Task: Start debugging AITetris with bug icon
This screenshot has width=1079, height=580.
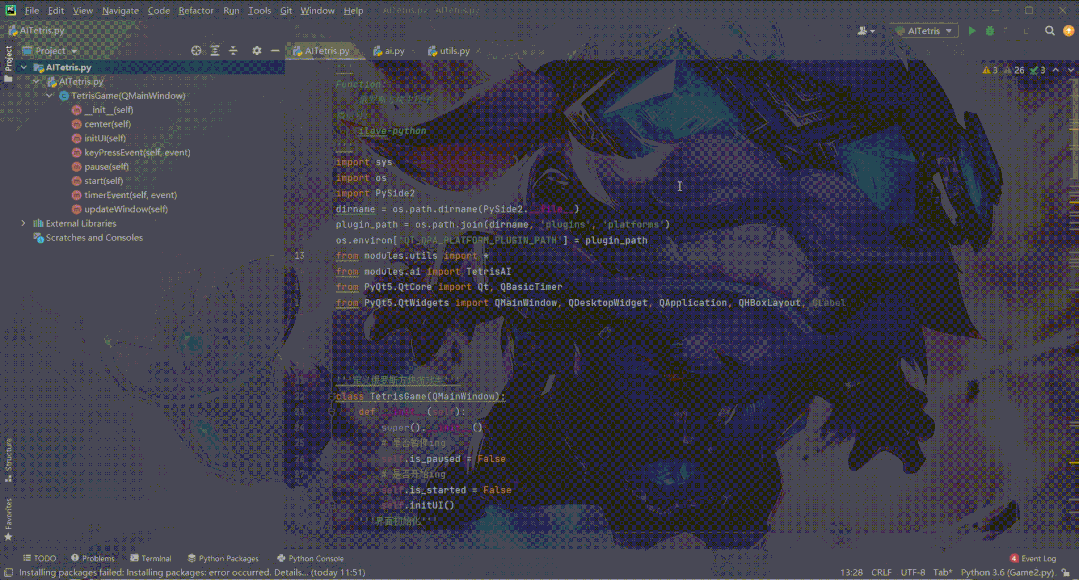Action: [x=990, y=31]
